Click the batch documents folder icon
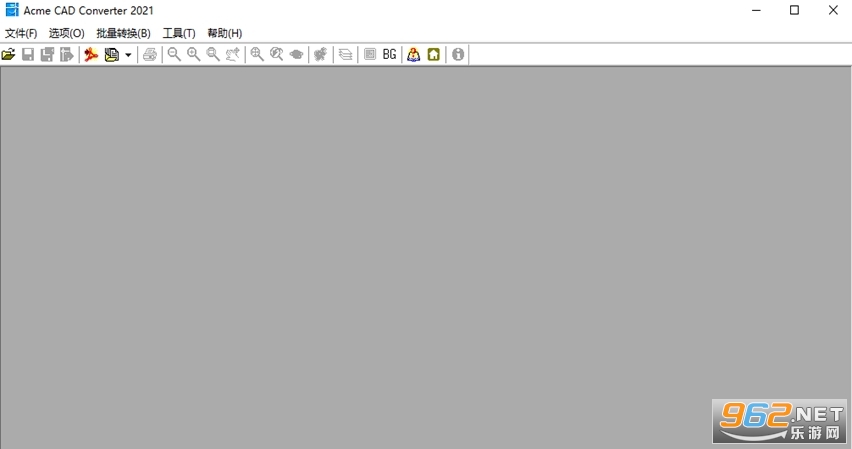This screenshot has height=449, width=852. click(111, 54)
